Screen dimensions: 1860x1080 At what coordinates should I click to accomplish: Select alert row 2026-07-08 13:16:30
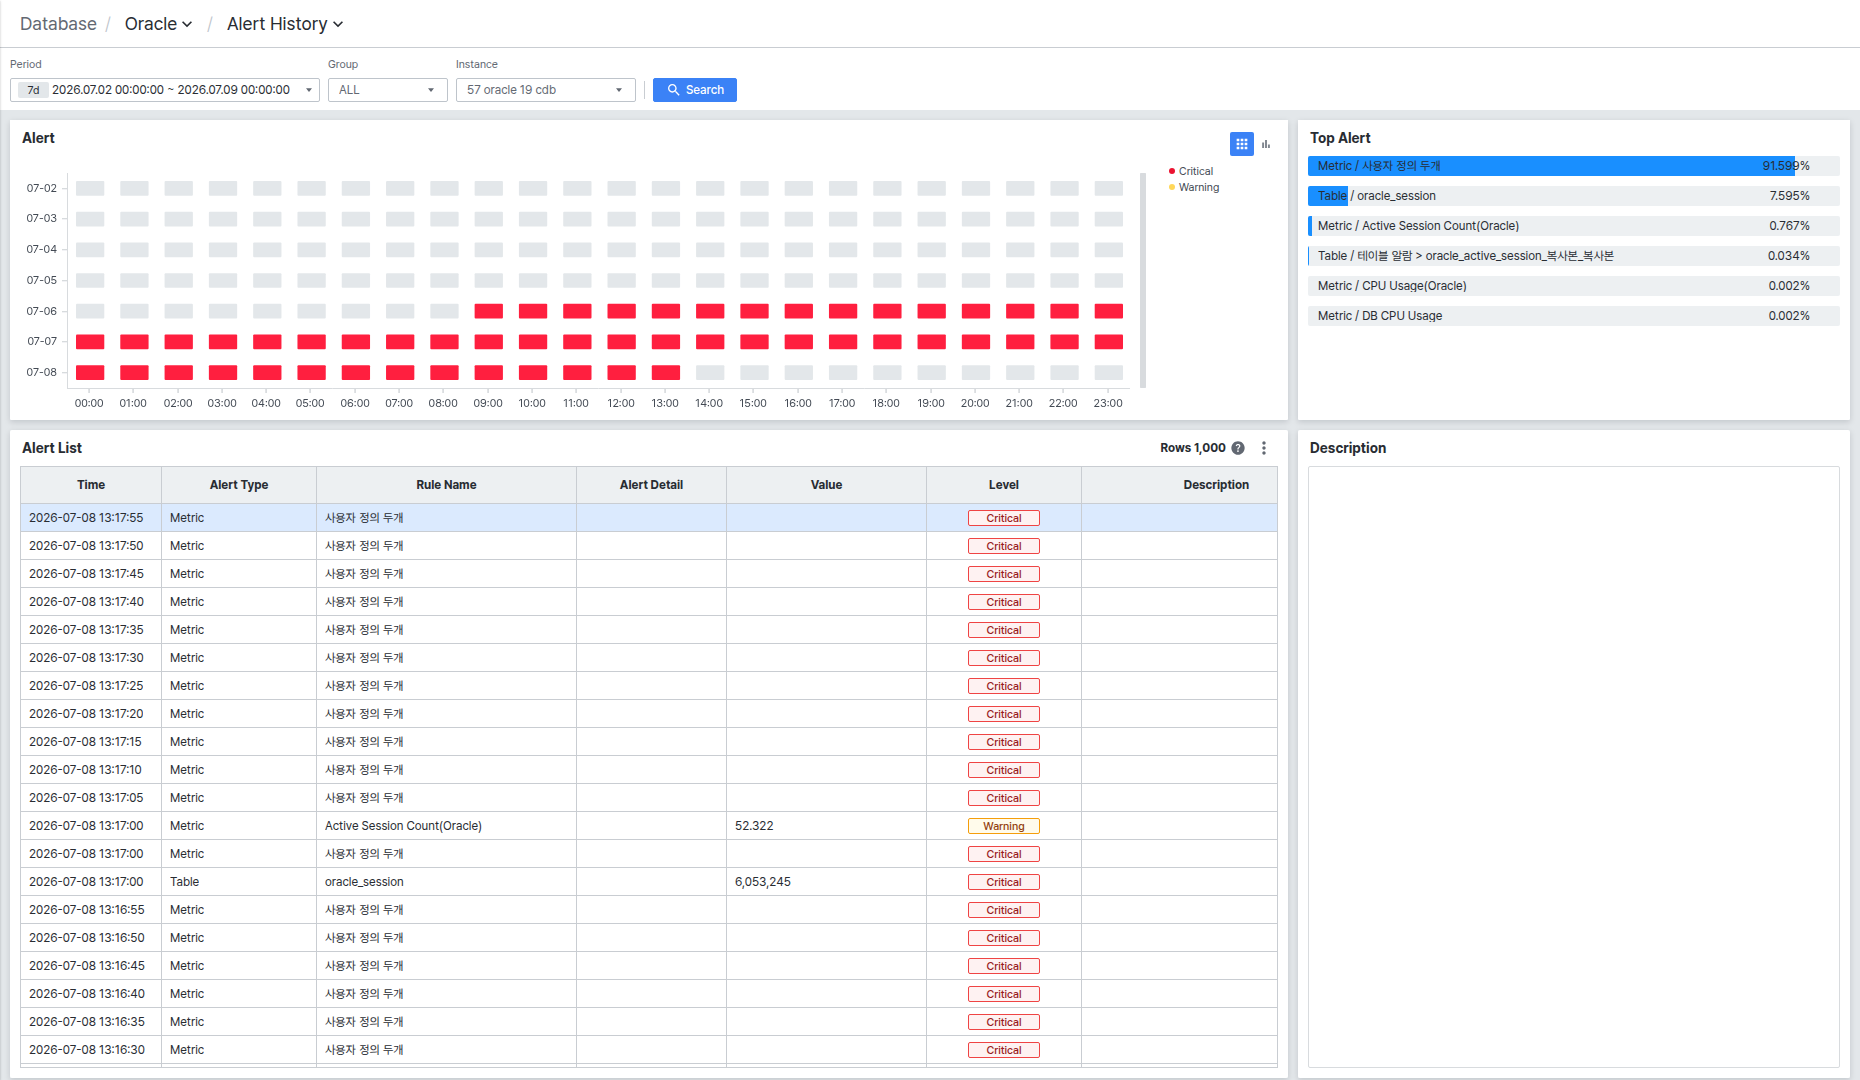pos(649,1050)
